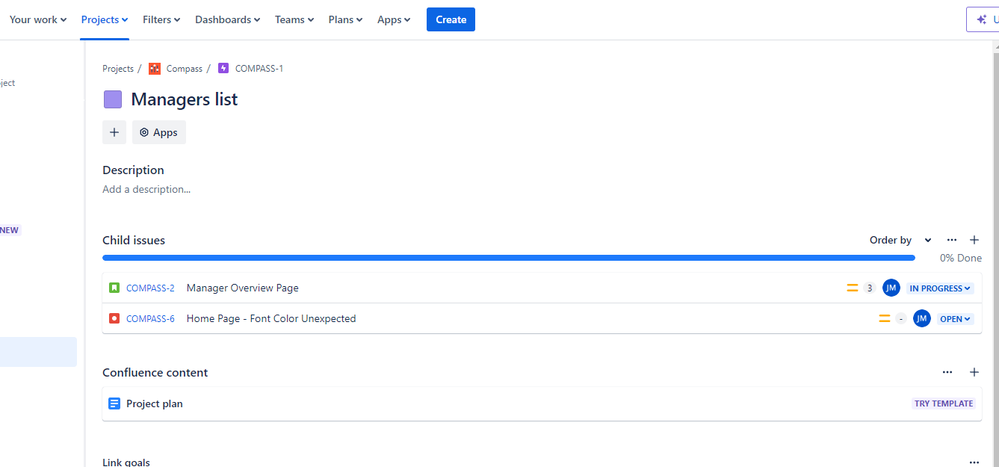Open the Plans menu
The width and height of the screenshot is (999, 467).
click(345, 20)
